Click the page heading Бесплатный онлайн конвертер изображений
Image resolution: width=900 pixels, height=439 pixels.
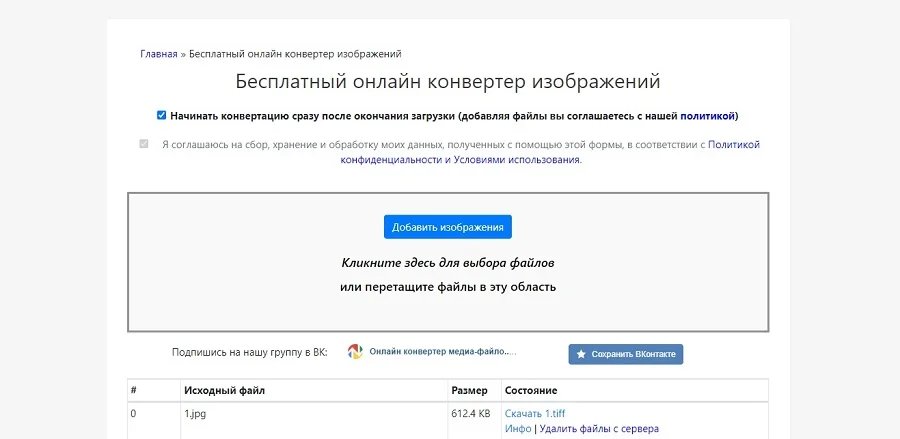448,81
